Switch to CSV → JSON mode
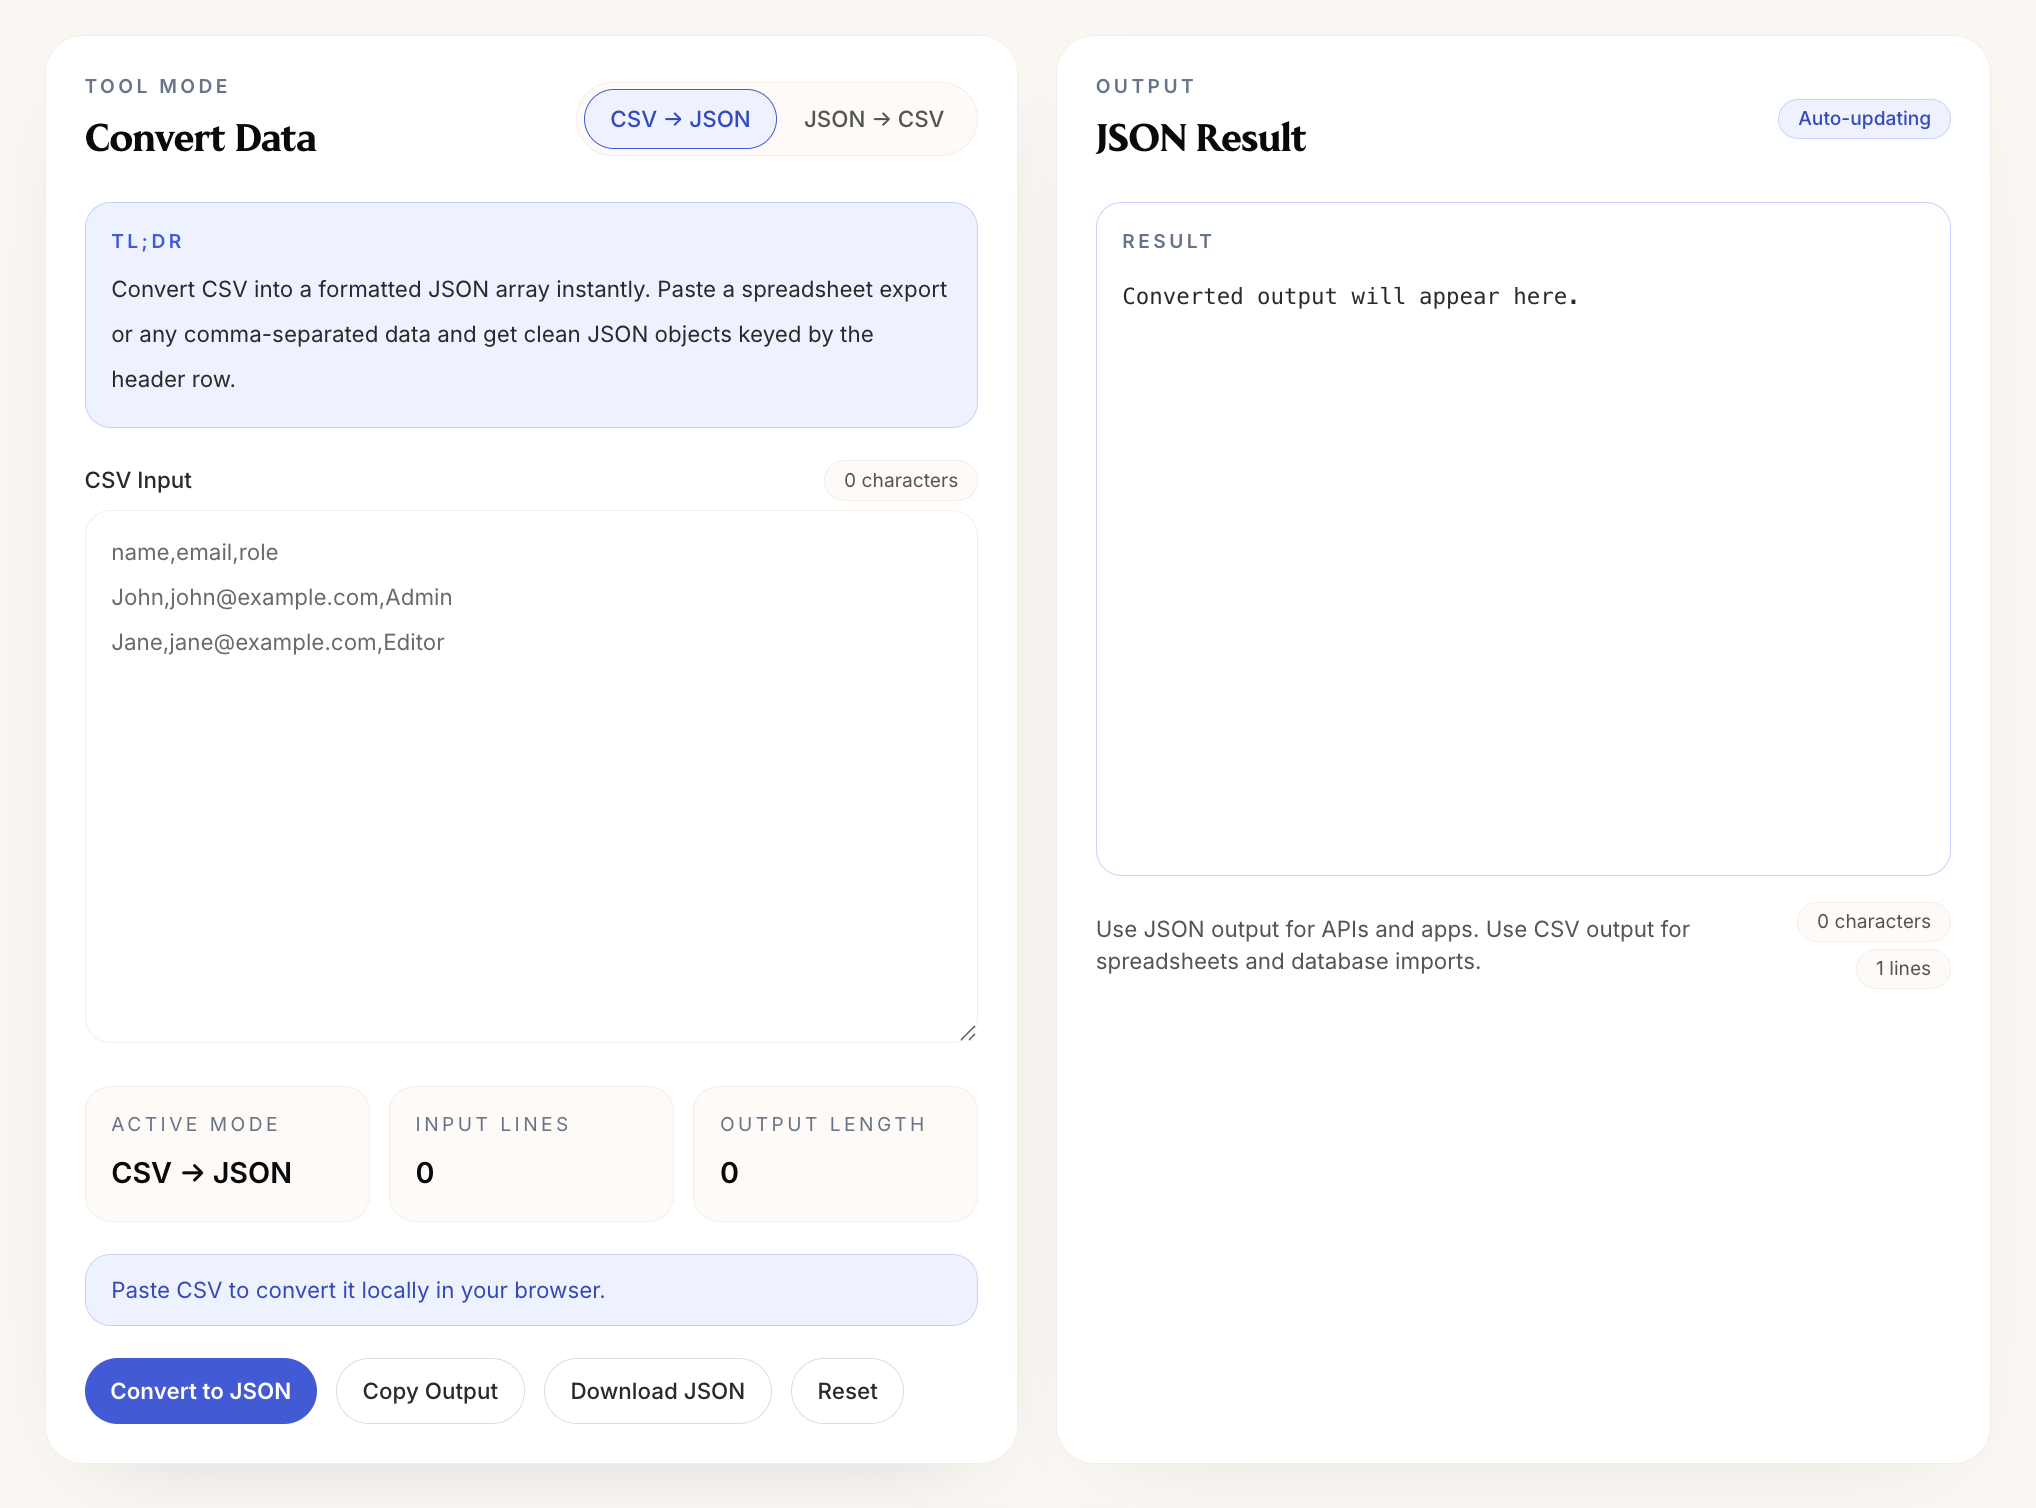2036x1508 pixels. tap(680, 119)
